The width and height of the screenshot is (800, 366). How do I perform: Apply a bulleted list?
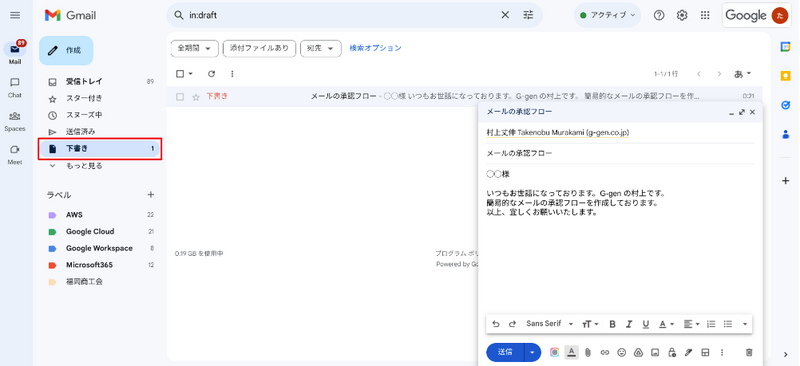(728, 324)
